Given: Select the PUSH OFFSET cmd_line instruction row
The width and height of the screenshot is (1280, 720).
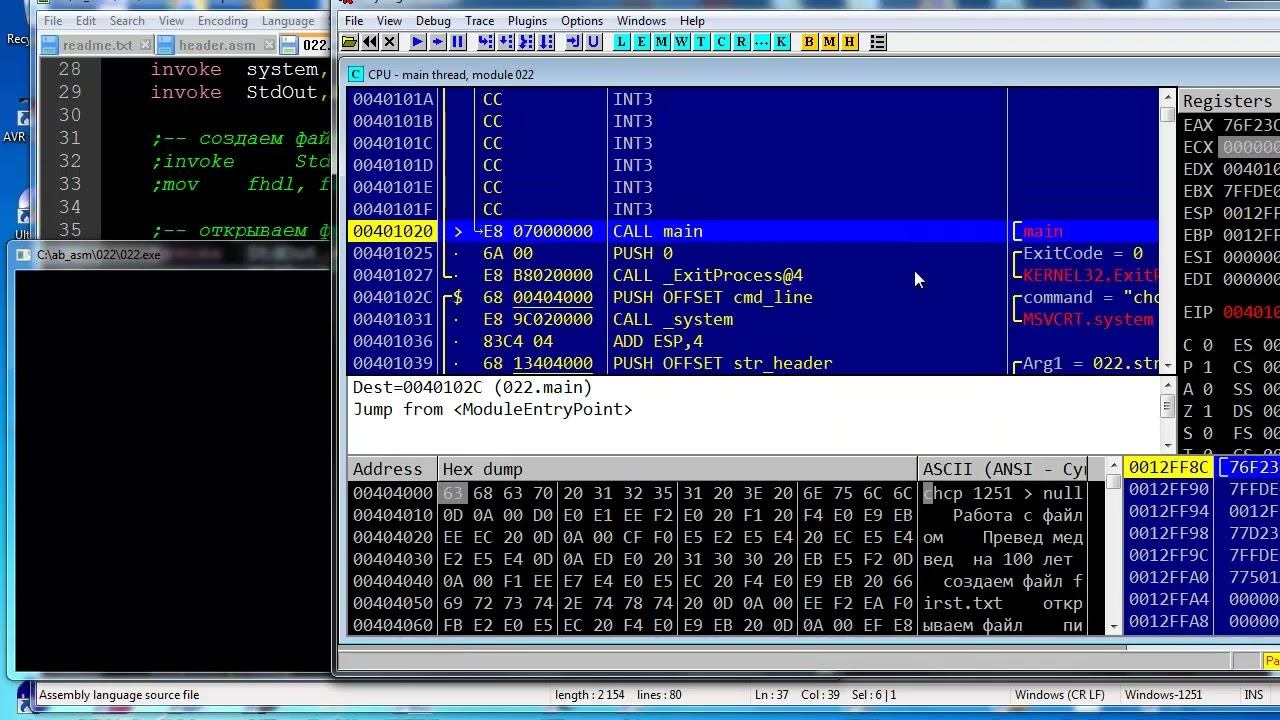Looking at the screenshot, I should [x=754, y=297].
